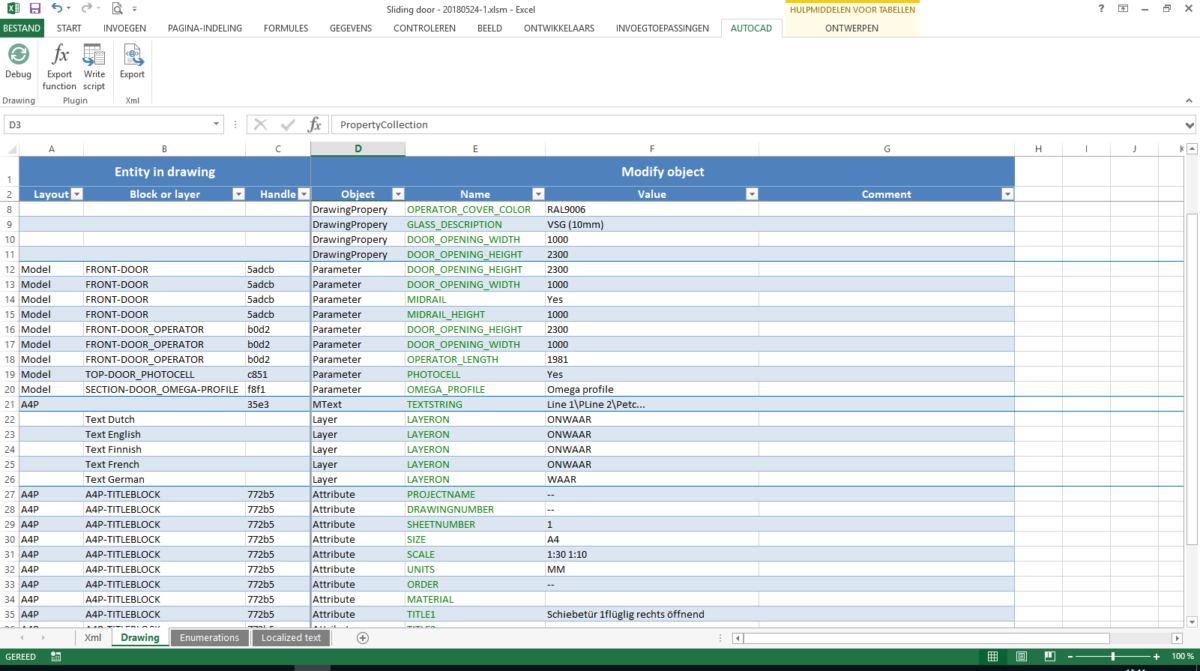Viewport: 1200px width, 671px height.
Task: Click the Debug icon in Drawing group
Action: click(18, 55)
